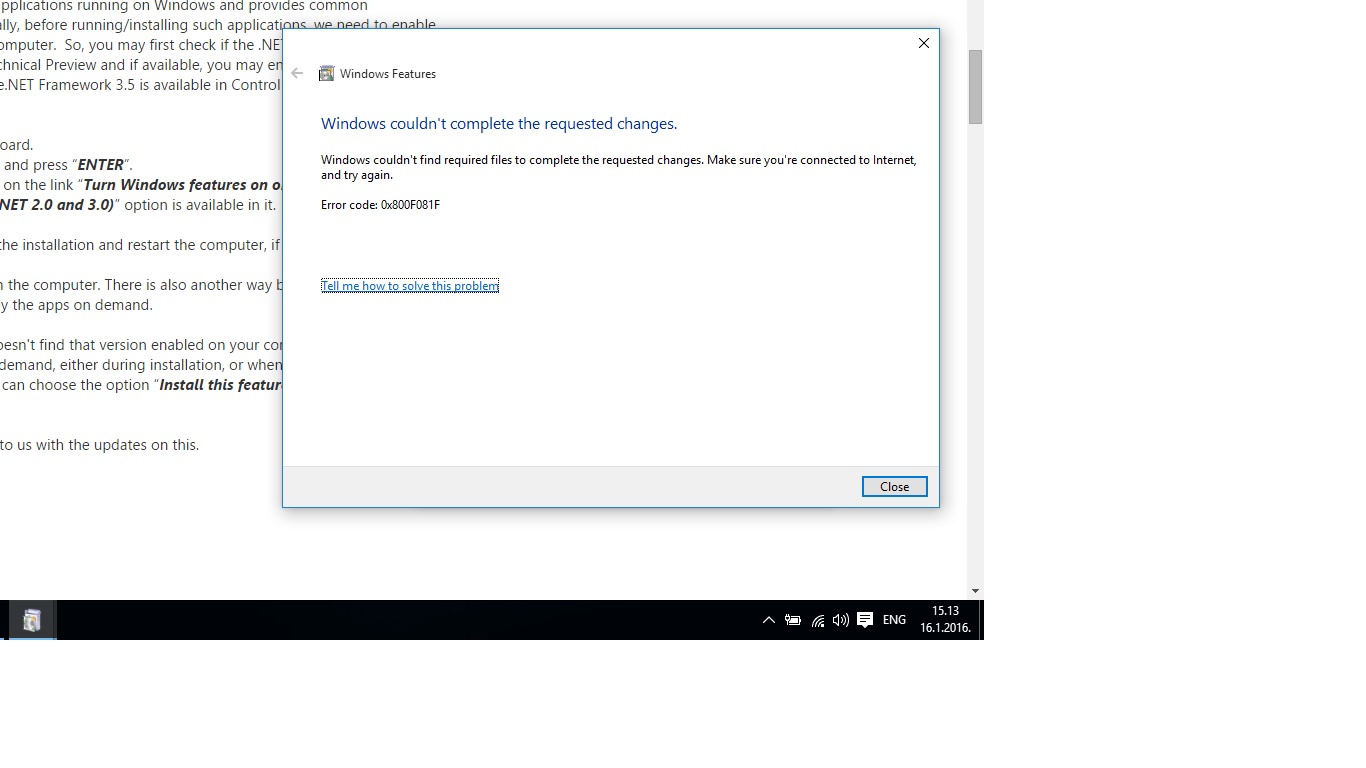Switch the ENG input language indicator

(x=894, y=620)
